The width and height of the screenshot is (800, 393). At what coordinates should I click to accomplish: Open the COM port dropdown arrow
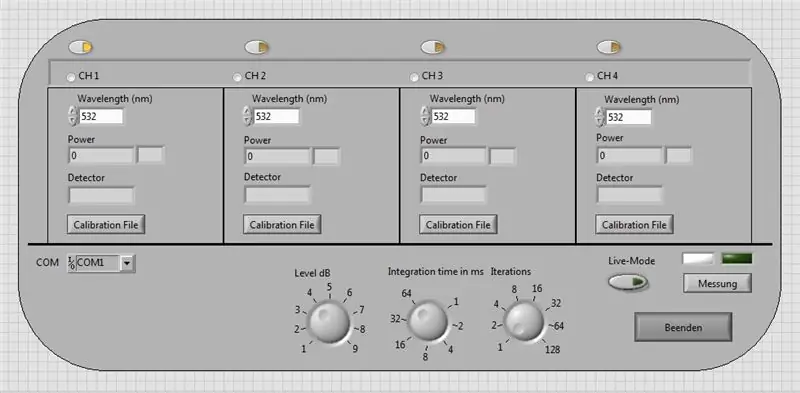point(127,263)
